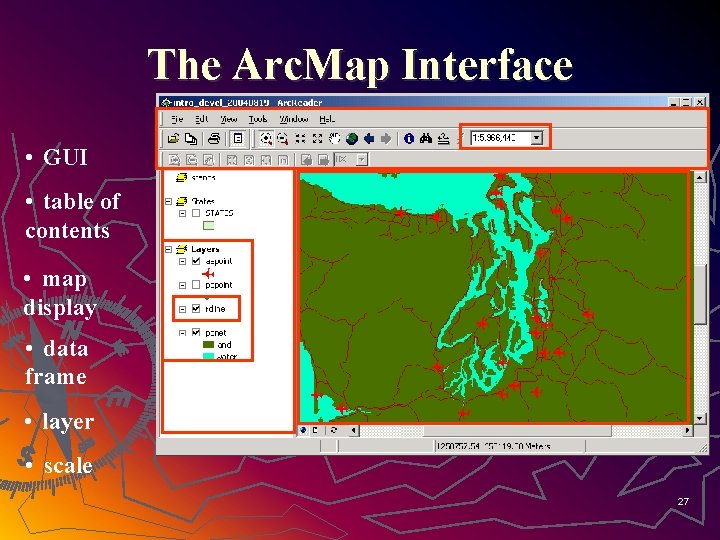Click the layout Zoom Out page icon

click(191, 160)
